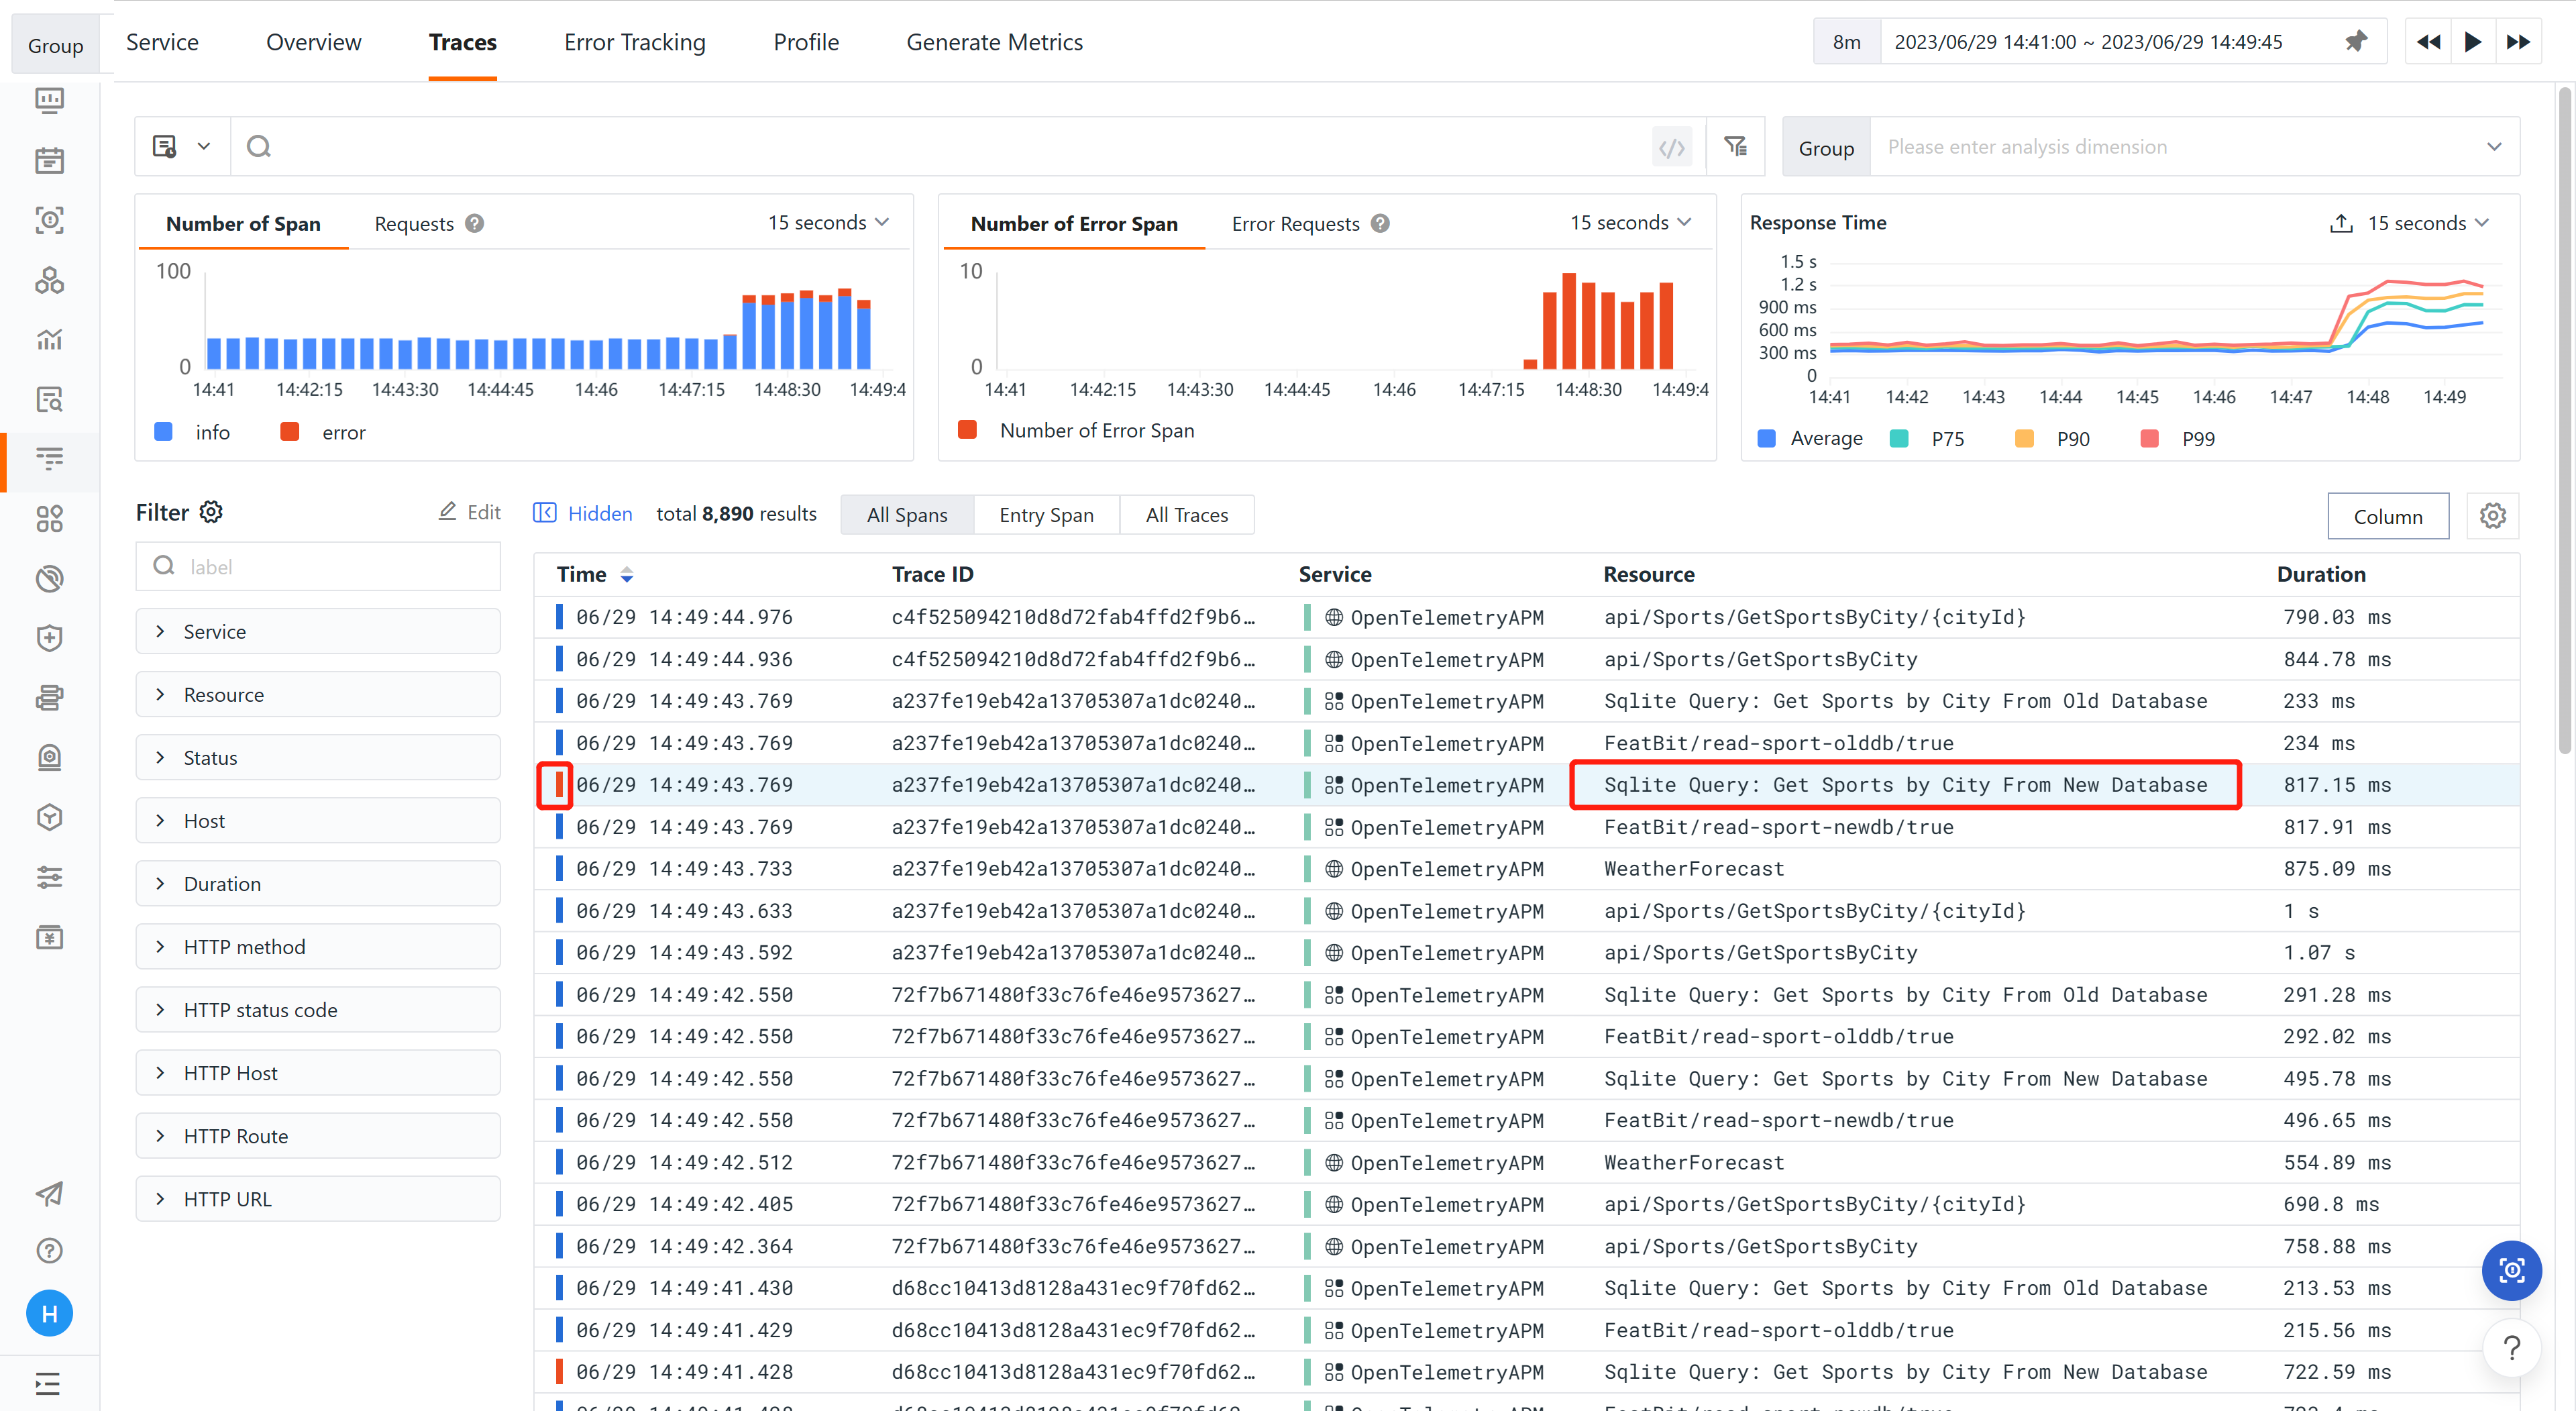2576x1411 pixels.
Task: Open the filter settings gear icon
Action: pos(211,512)
